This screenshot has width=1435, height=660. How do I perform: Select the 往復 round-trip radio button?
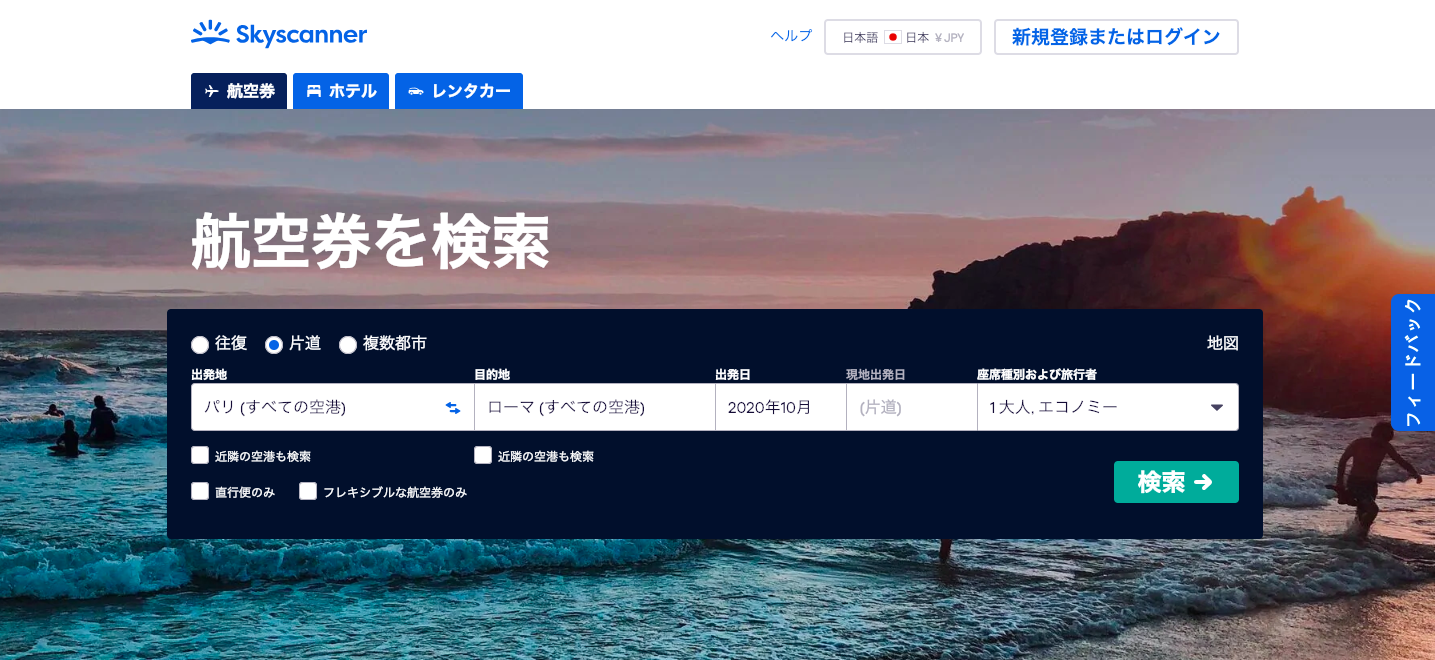(x=200, y=345)
